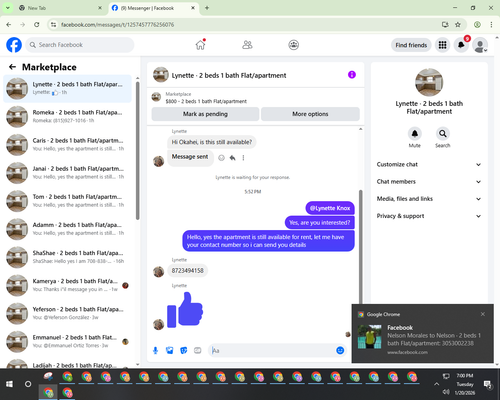Click the Marketplace $800 listing banner
500x400 pixels.
pos(255,98)
